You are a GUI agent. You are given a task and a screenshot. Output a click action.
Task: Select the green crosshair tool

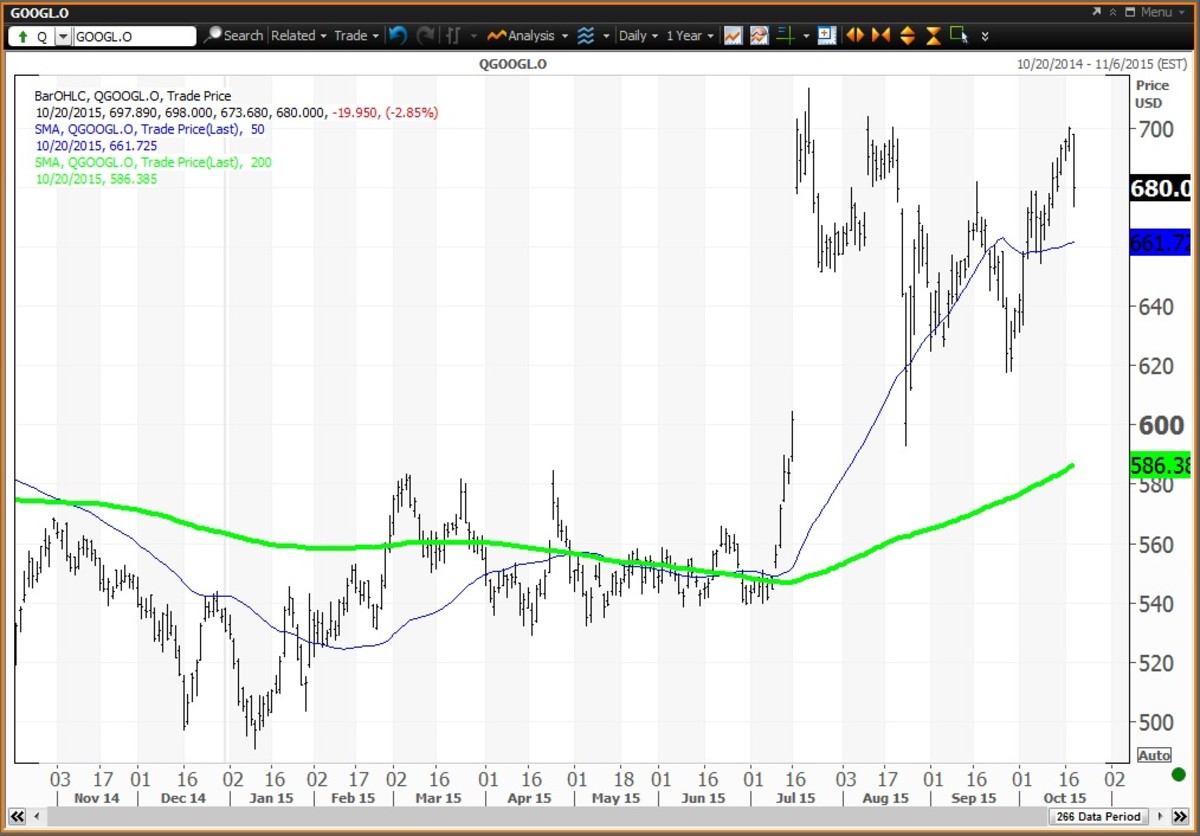click(785, 35)
